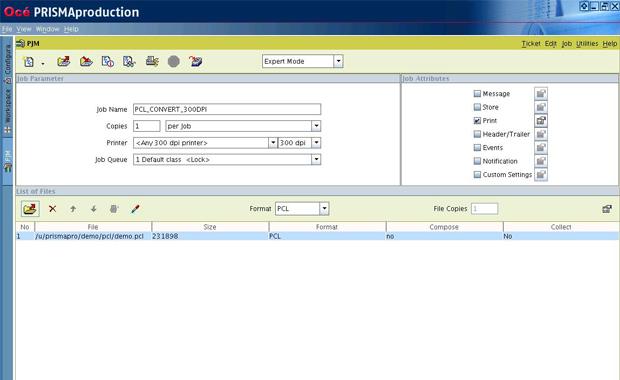Open the Job menu in PJM
620x380 pixels.
pyautogui.click(x=567, y=43)
